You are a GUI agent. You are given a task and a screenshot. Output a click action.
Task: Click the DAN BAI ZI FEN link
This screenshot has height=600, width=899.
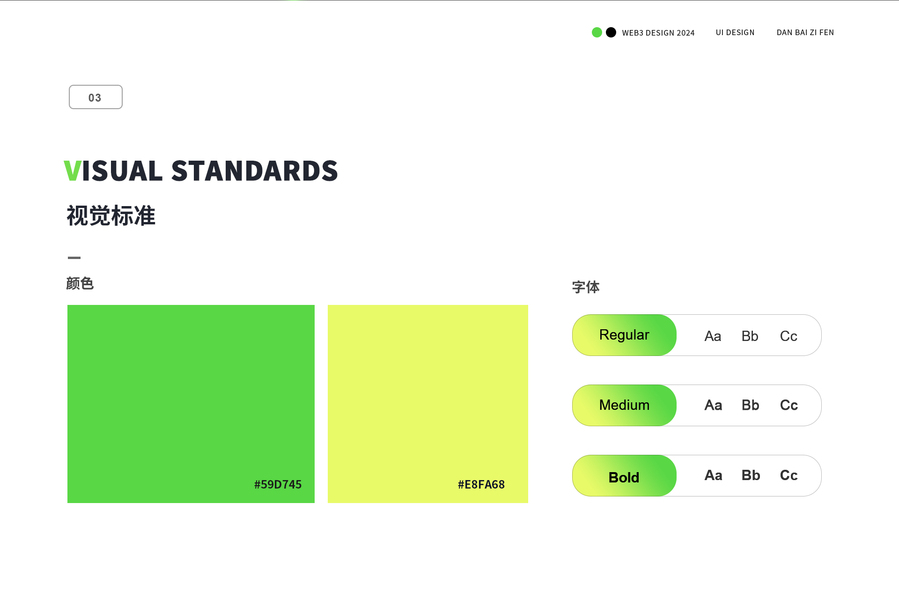click(x=805, y=33)
